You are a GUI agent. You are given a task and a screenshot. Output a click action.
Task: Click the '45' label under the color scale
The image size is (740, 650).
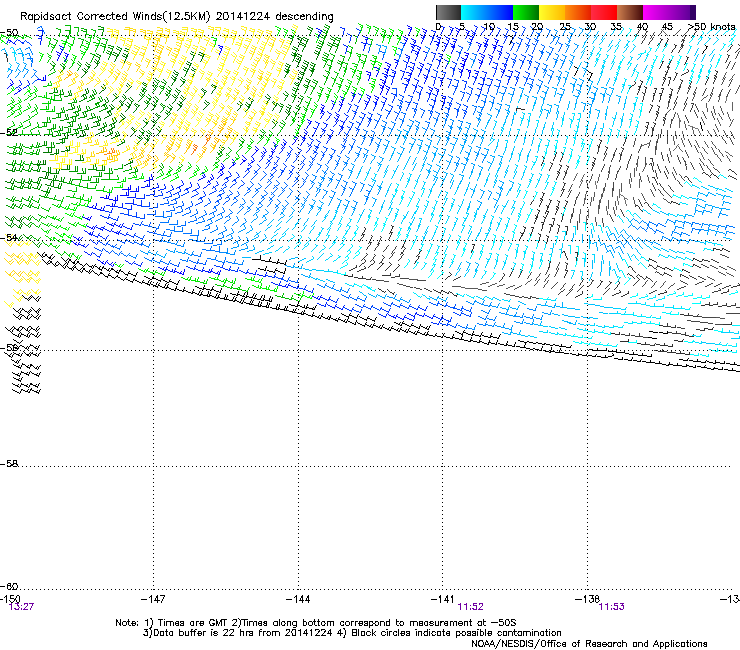(667, 27)
